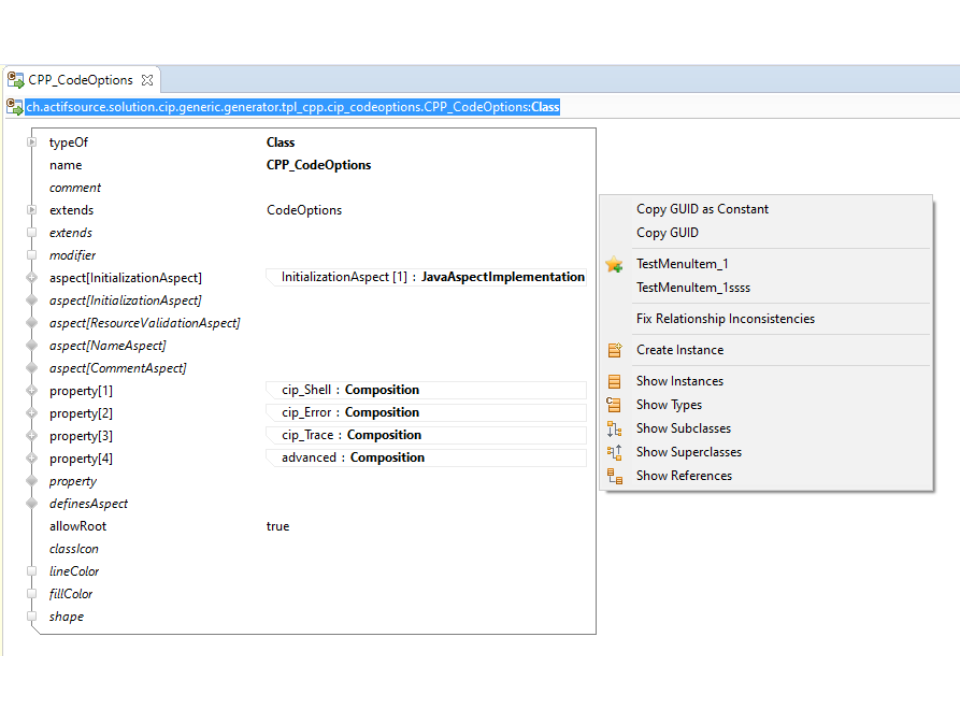Select the CPP_CodeOptions editor tab

[x=80, y=80]
